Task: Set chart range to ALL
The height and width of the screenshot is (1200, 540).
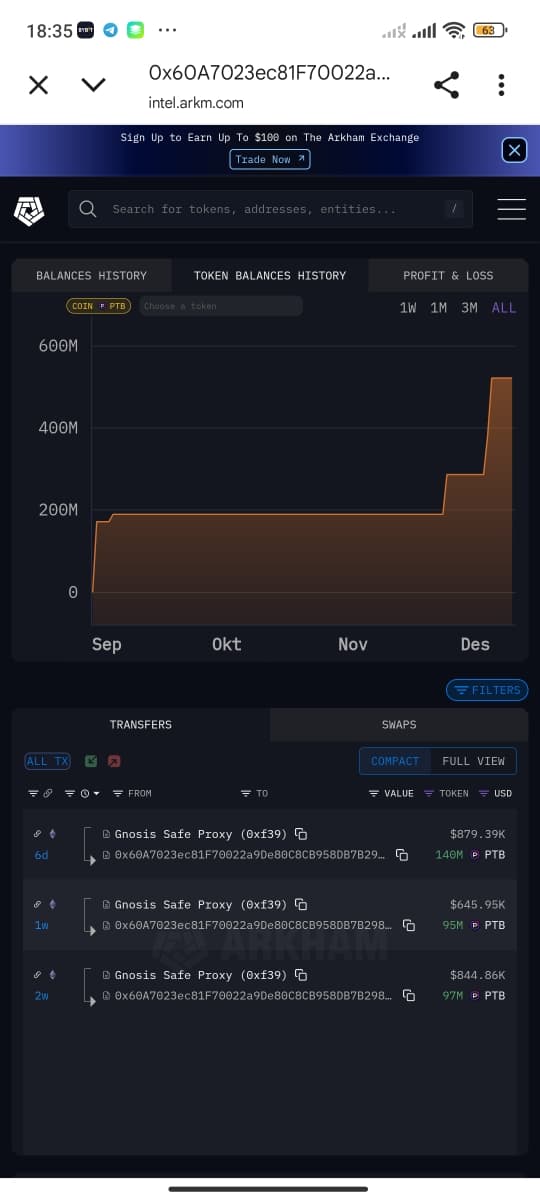Action: (x=504, y=307)
